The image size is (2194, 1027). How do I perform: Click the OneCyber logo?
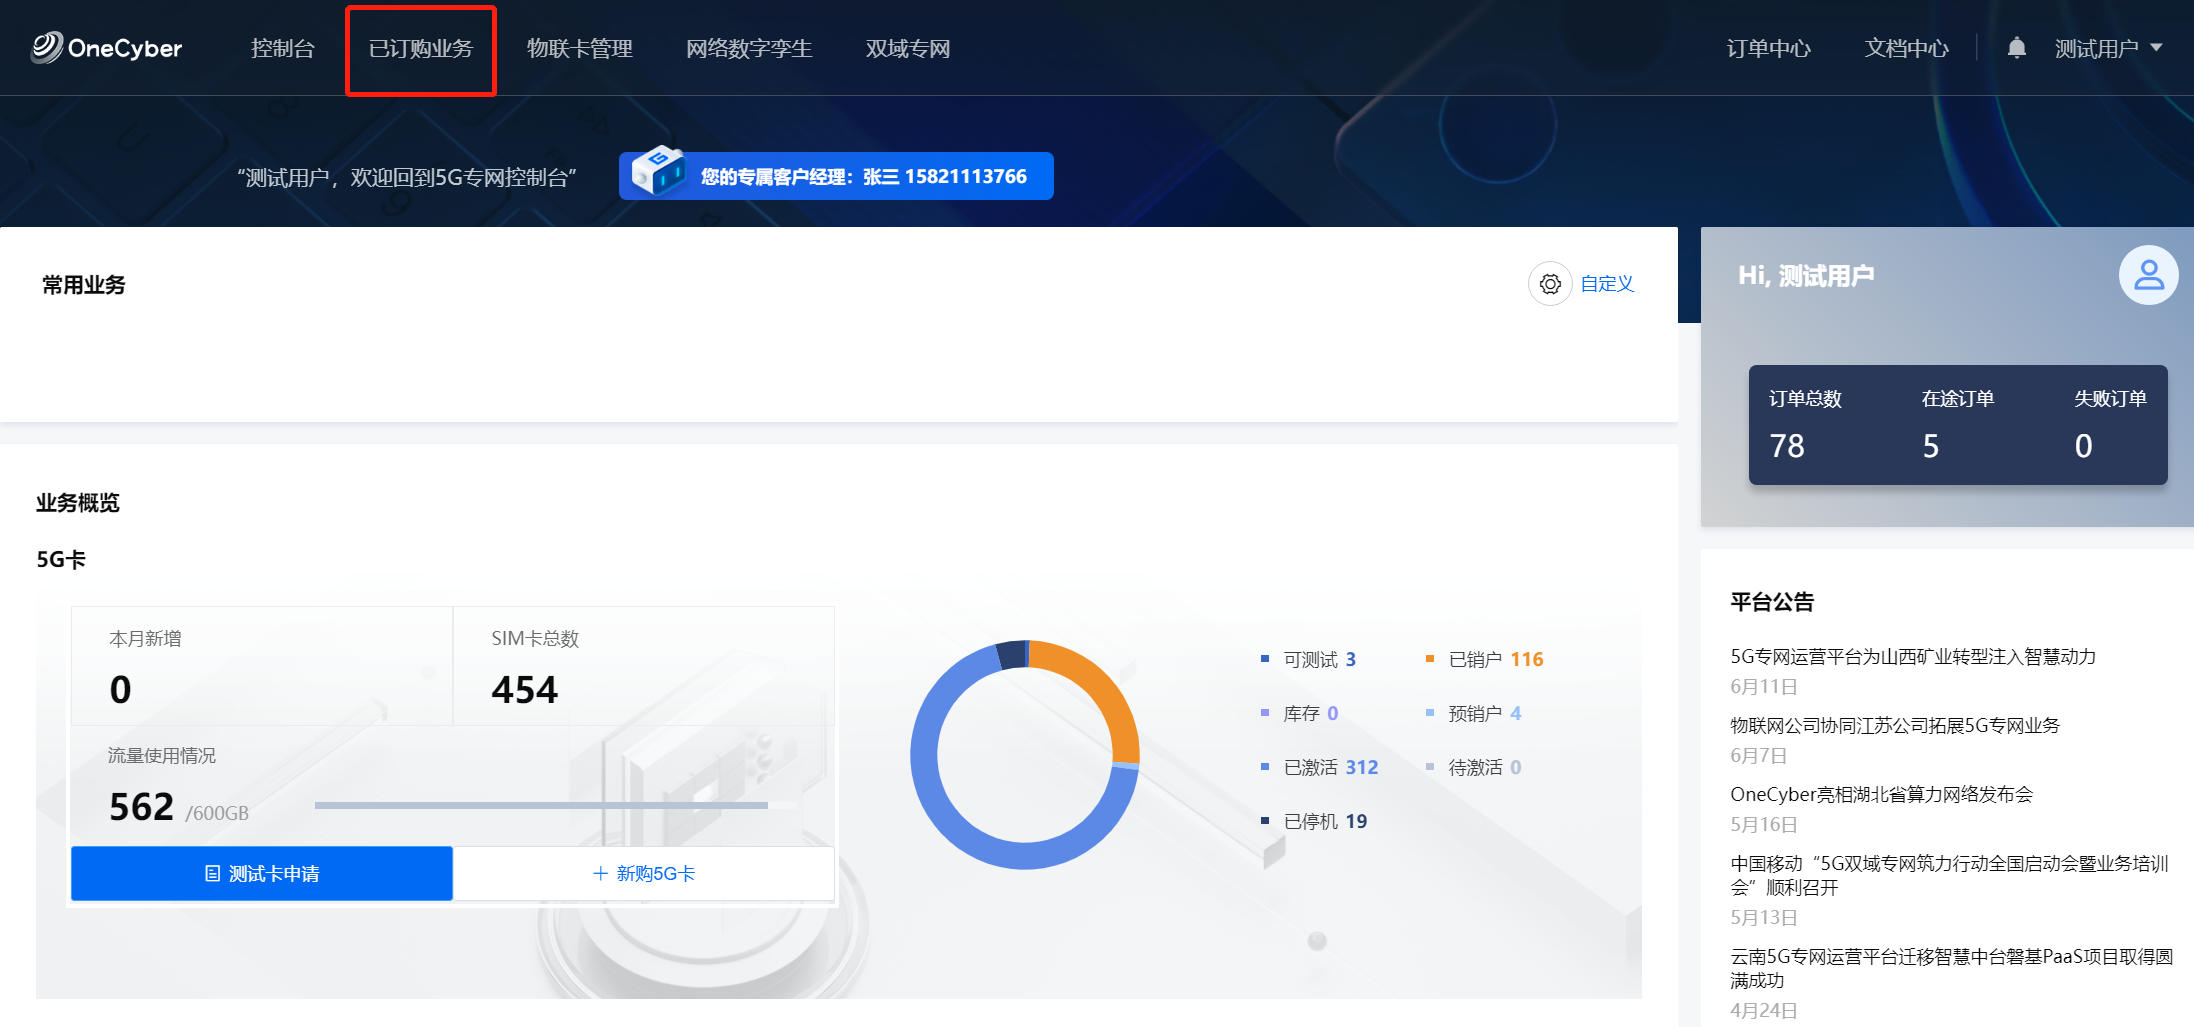point(107,48)
